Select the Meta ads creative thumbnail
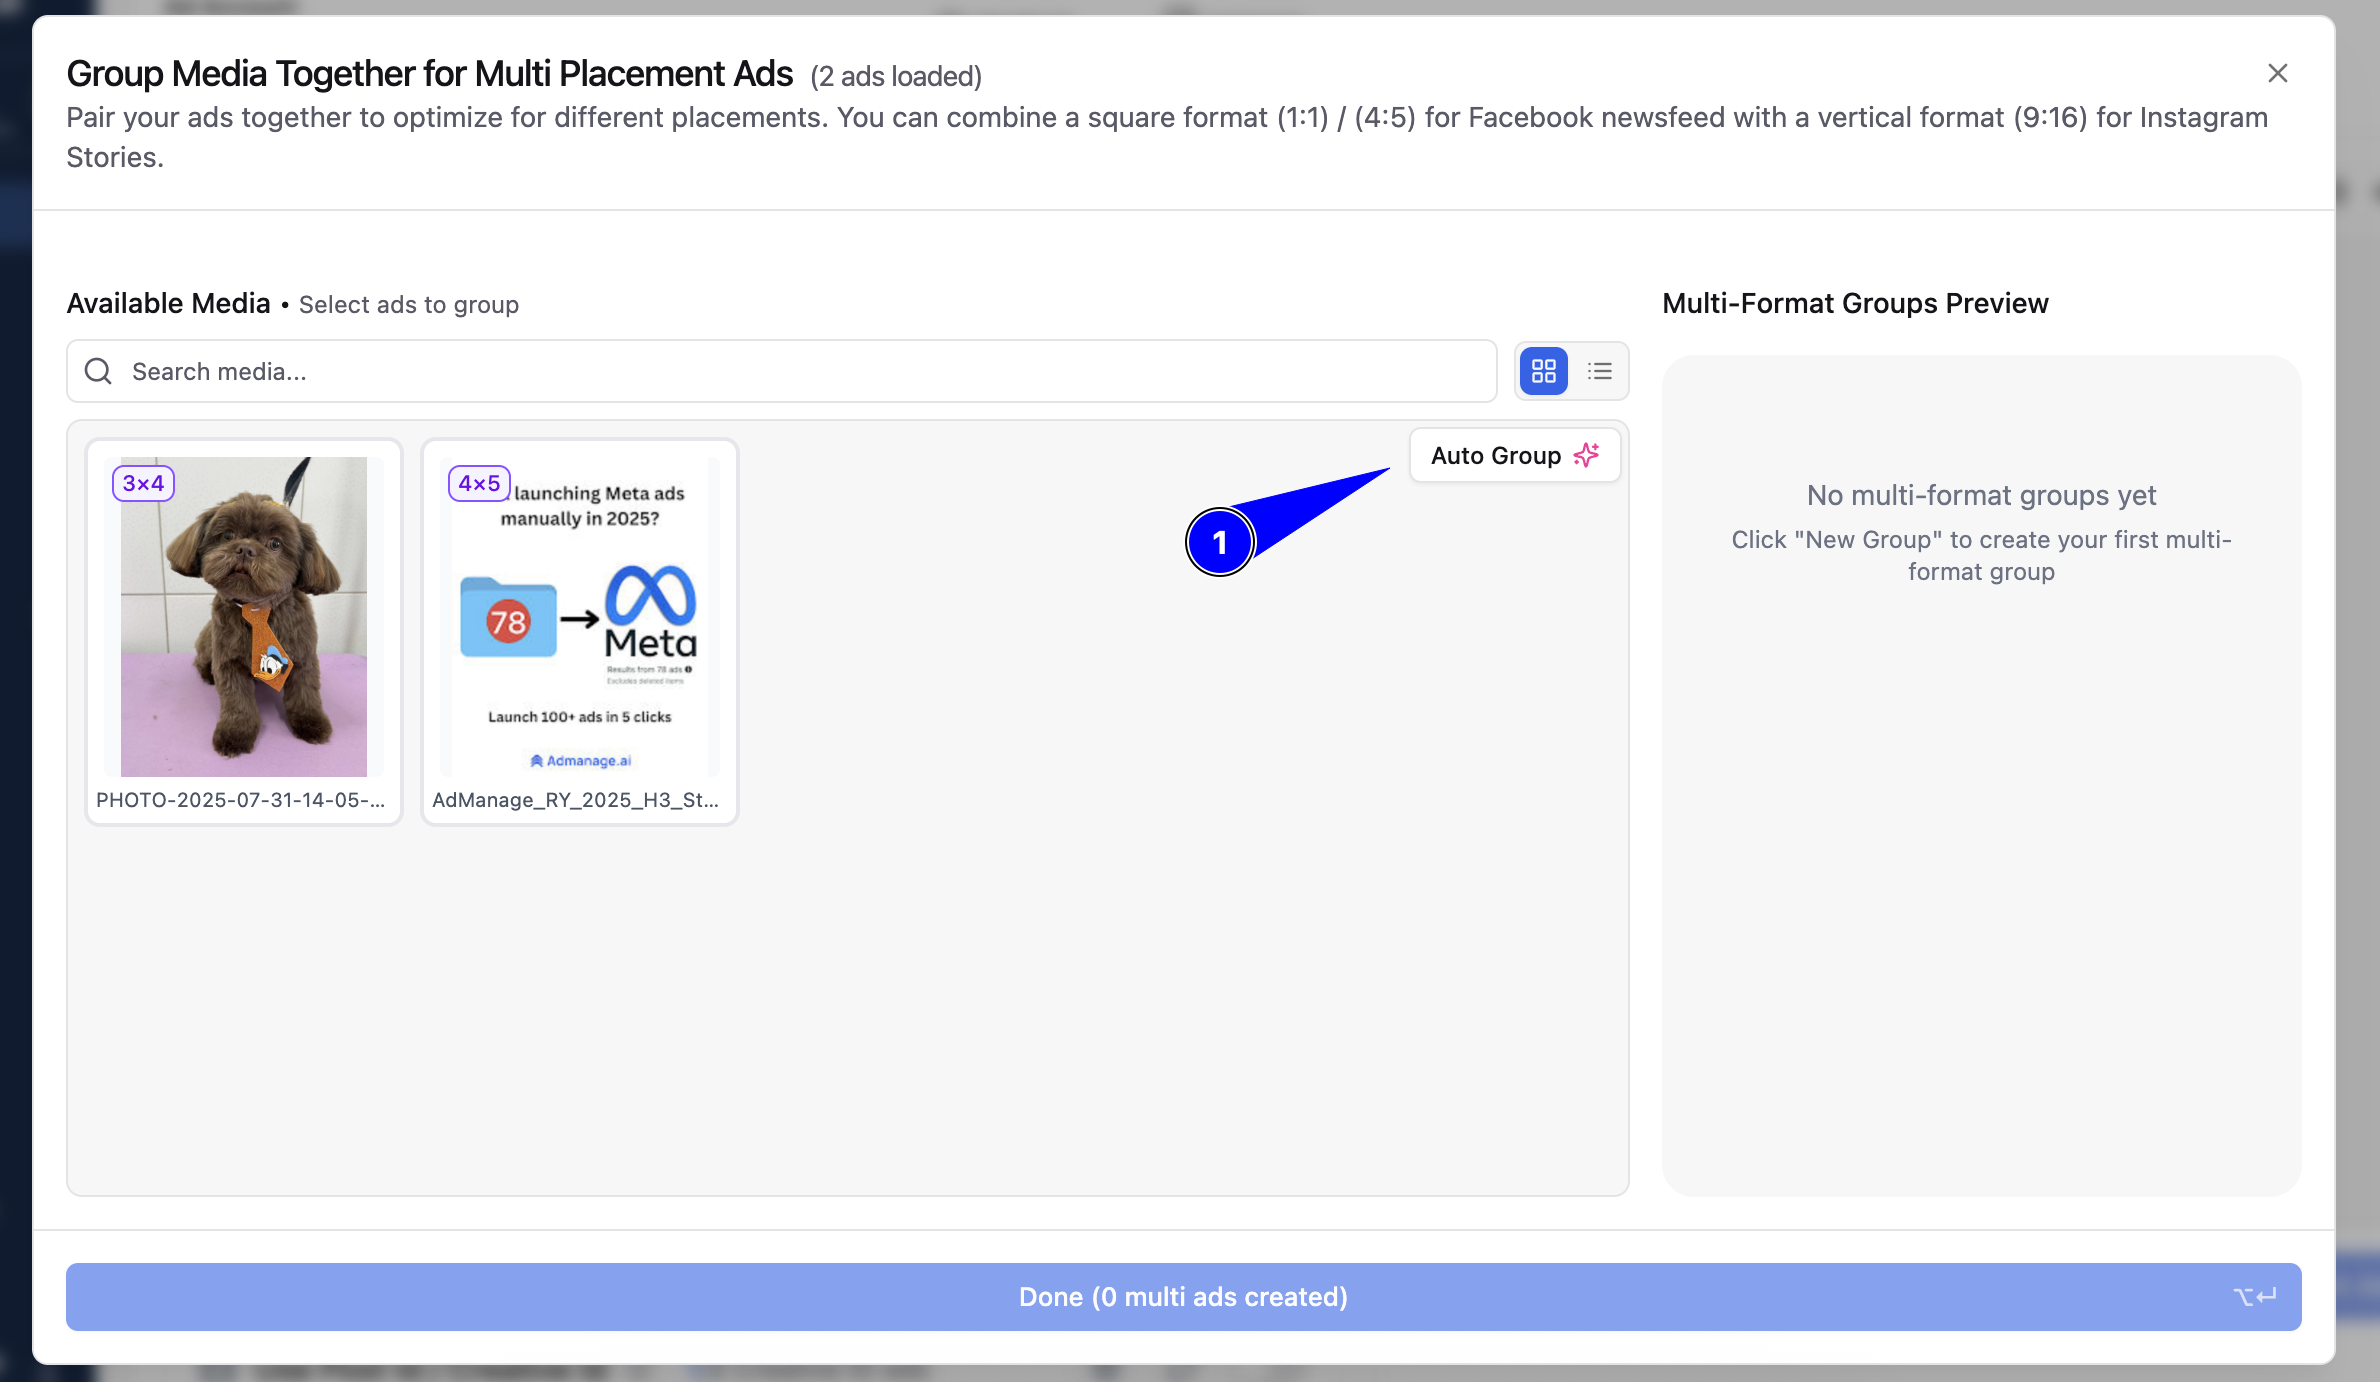 (580, 617)
